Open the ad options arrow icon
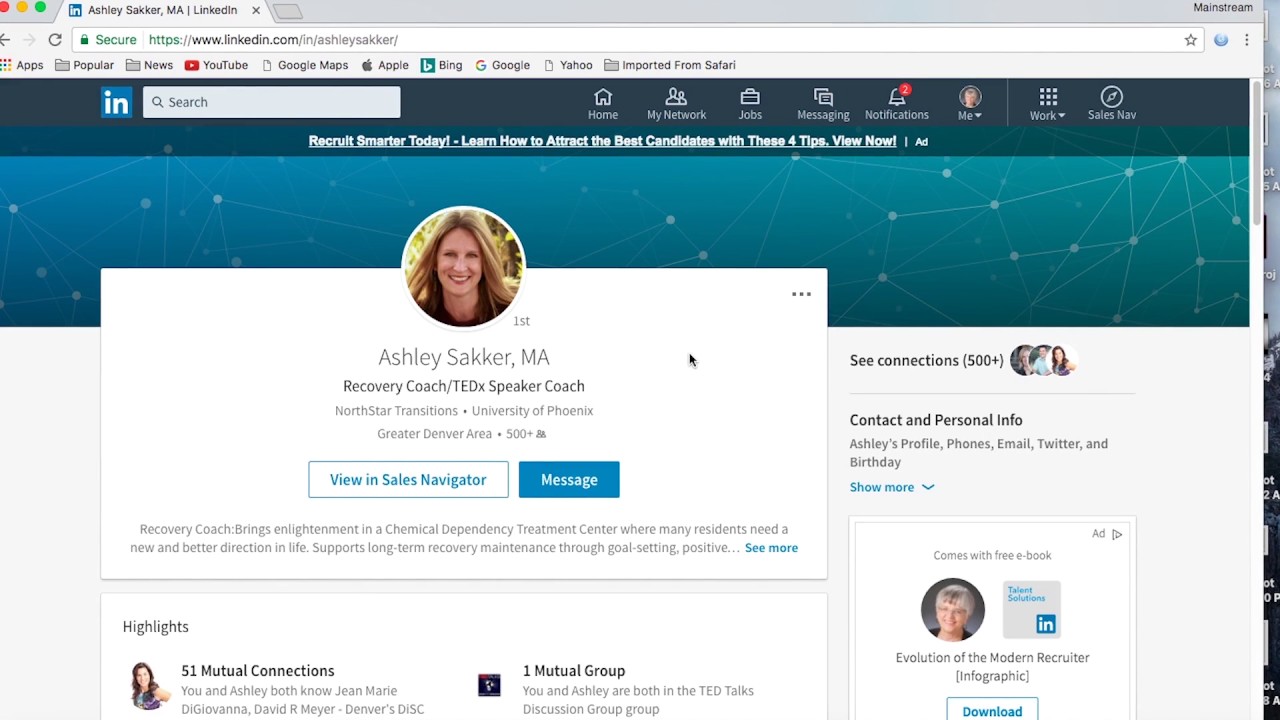The width and height of the screenshot is (1280, 720). click(1117, 534)
